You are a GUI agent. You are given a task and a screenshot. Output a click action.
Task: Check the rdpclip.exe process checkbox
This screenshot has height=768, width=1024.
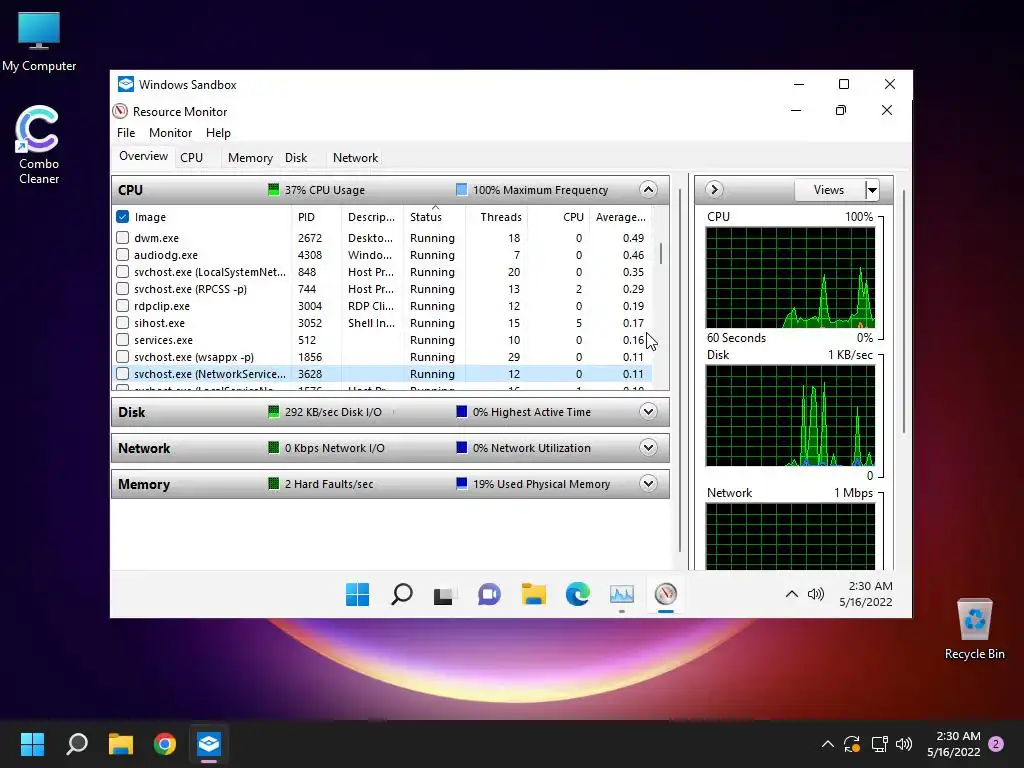pos(122,306)
